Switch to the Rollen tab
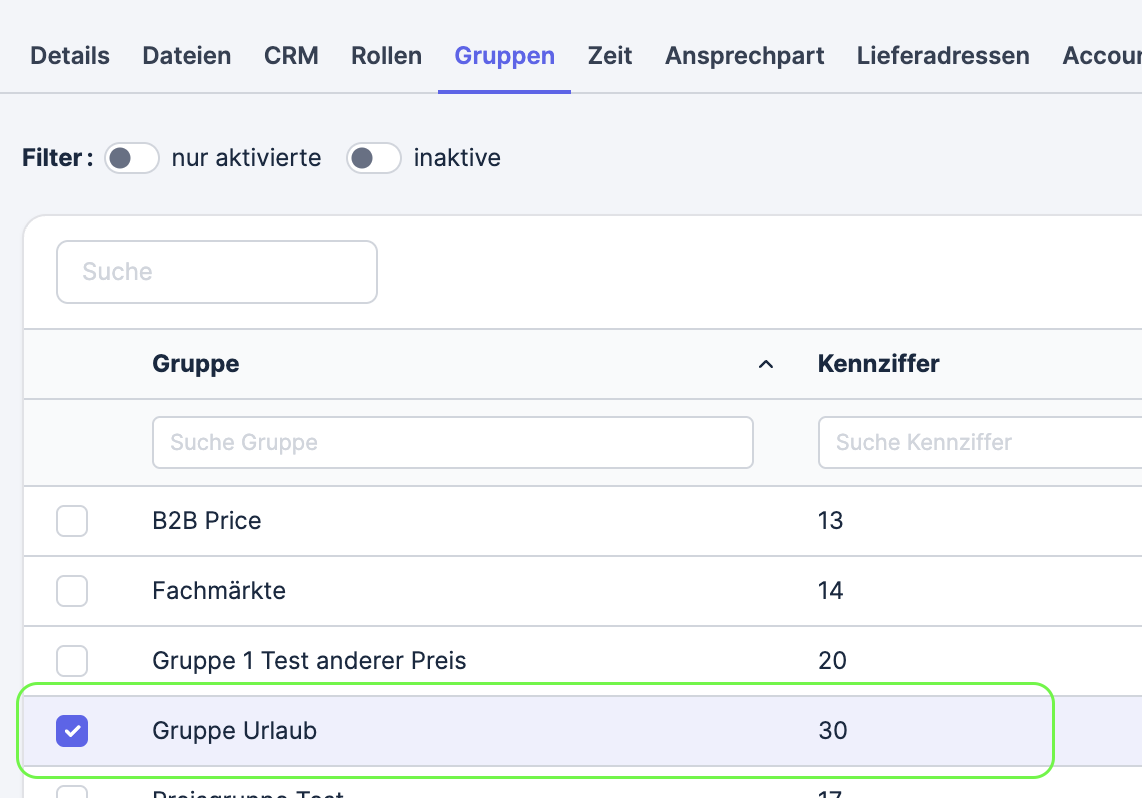The height and width of the screenshot is (798, 1142). pos(386,56)
